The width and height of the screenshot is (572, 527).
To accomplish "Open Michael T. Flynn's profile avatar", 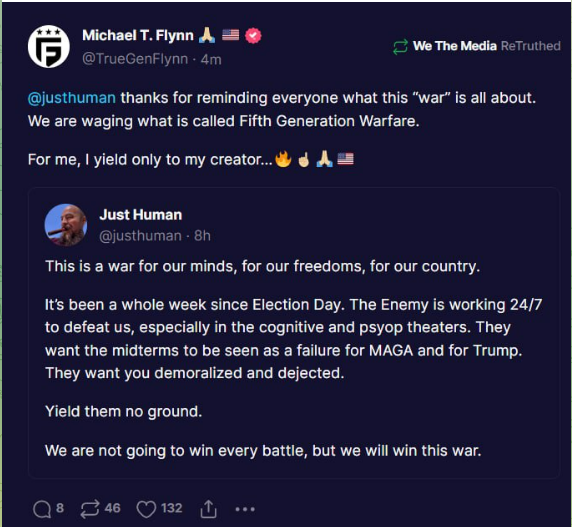I will click(49, 46).
